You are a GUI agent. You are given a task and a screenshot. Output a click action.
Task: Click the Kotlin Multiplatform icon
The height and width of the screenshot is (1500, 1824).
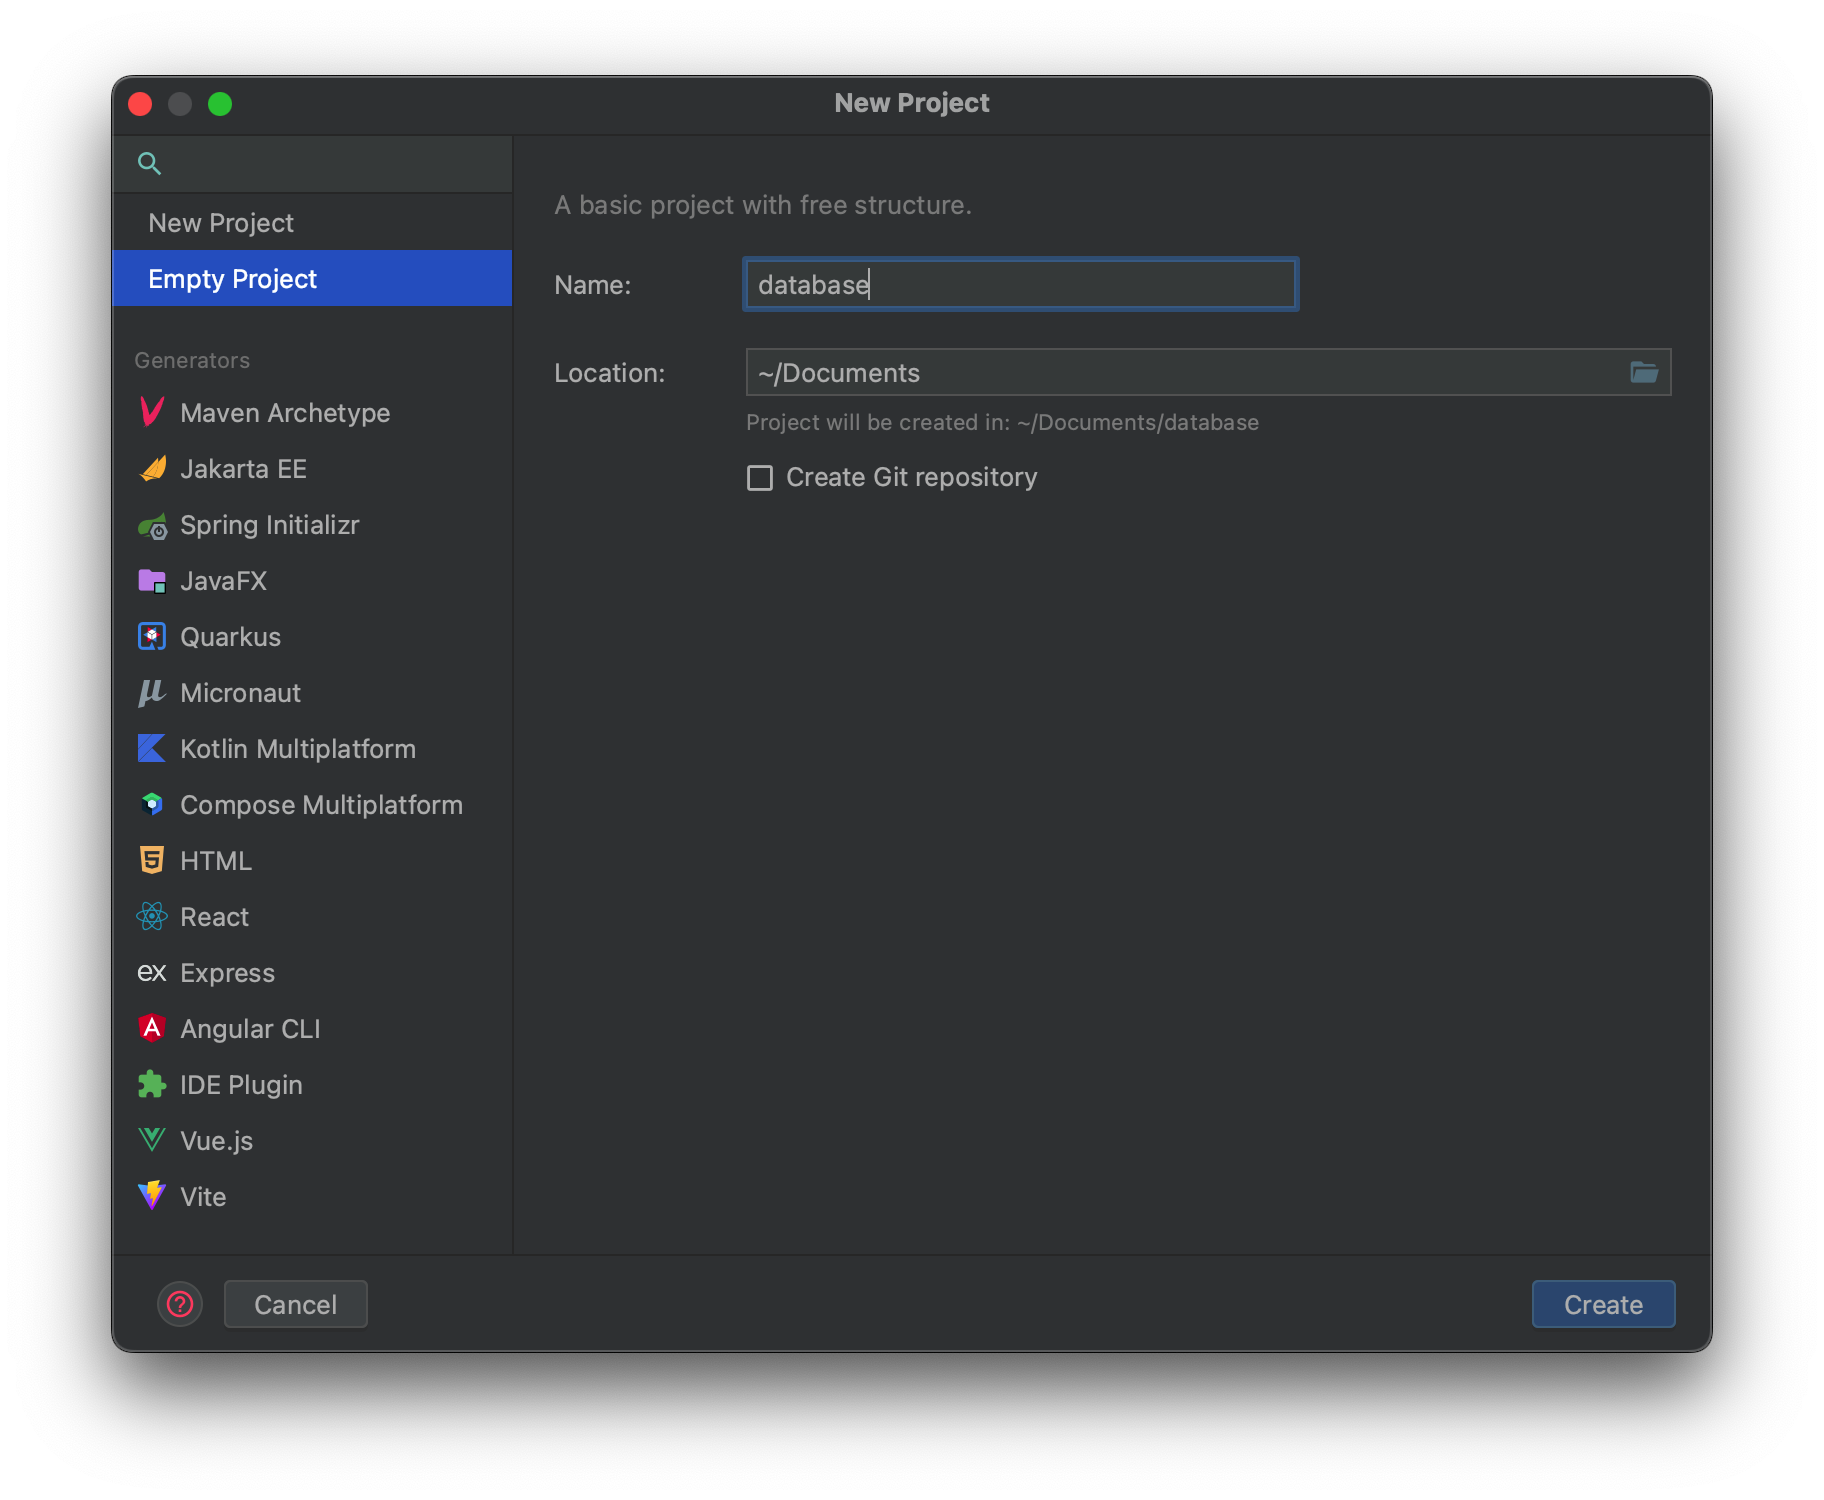click(x=152, y=748)
